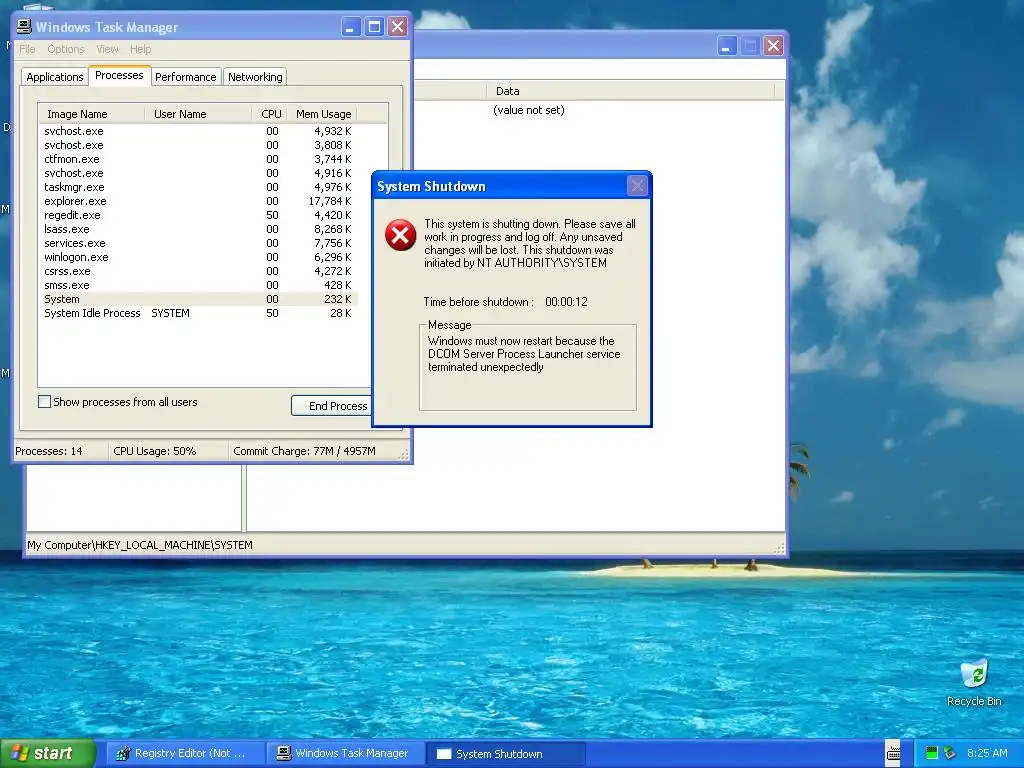Viewport: 1024px width, 768px height.
Task: Open the Recycle Bin desktop icon
Action: (x=974, y=683)
